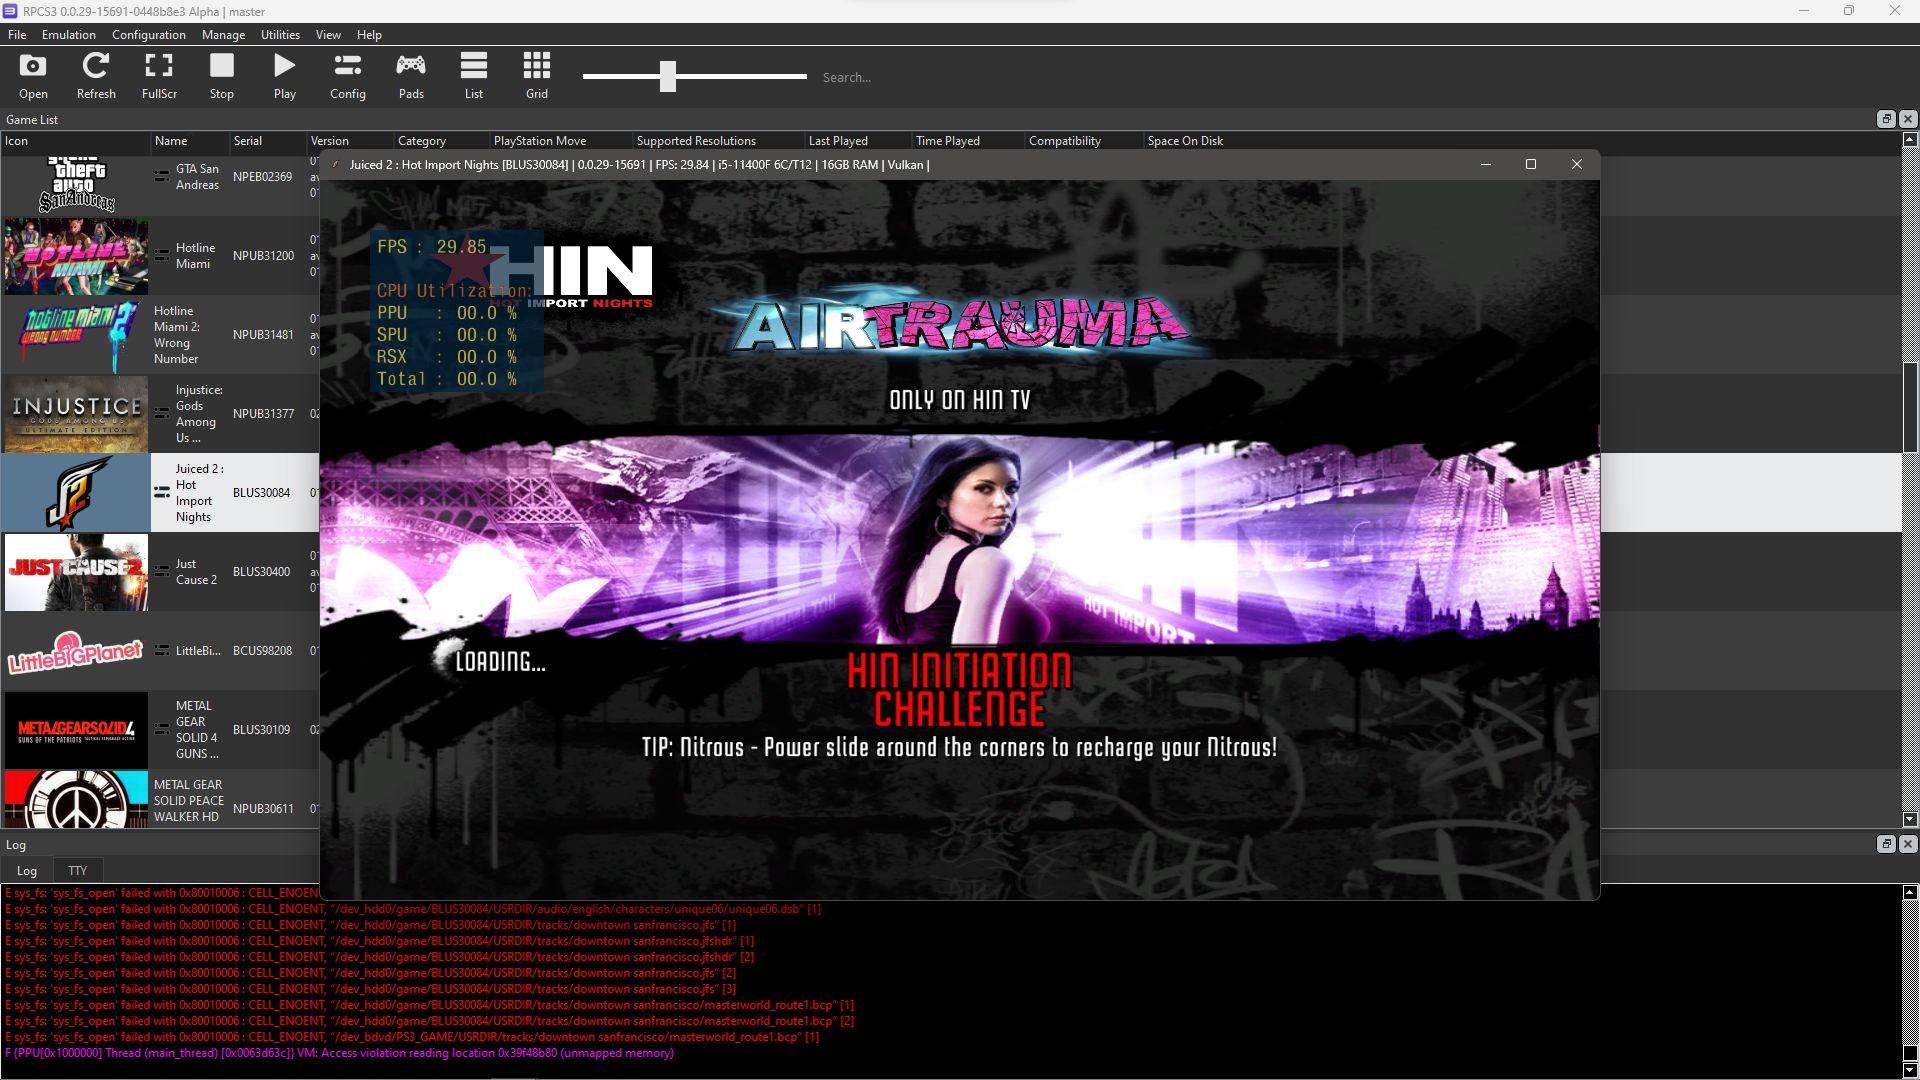Switch to List view using the List icon
Image resolution: width=1920 pixels, height=1080 pixels.
click(x=473, y=75)
